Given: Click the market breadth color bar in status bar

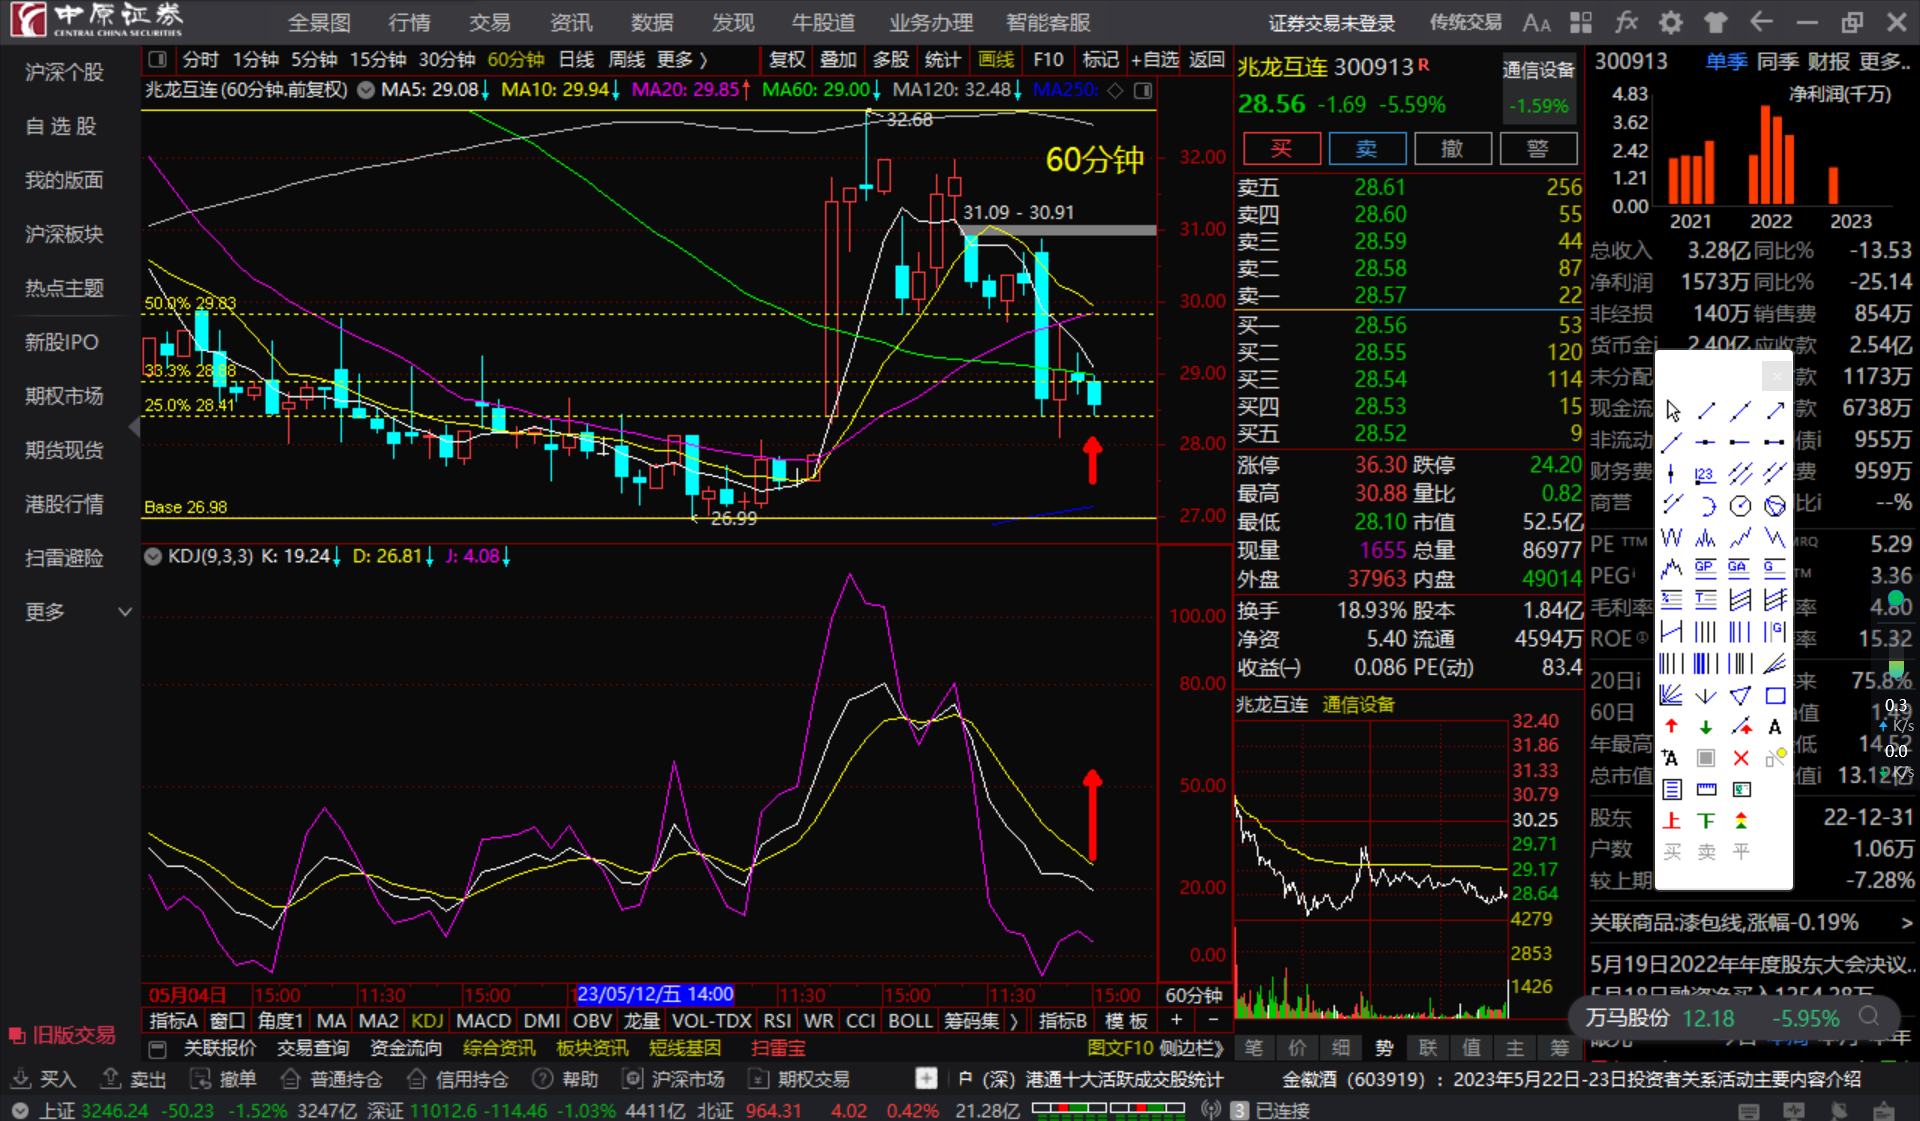Looking at the screenshot, I should tap(1108, 1108).
